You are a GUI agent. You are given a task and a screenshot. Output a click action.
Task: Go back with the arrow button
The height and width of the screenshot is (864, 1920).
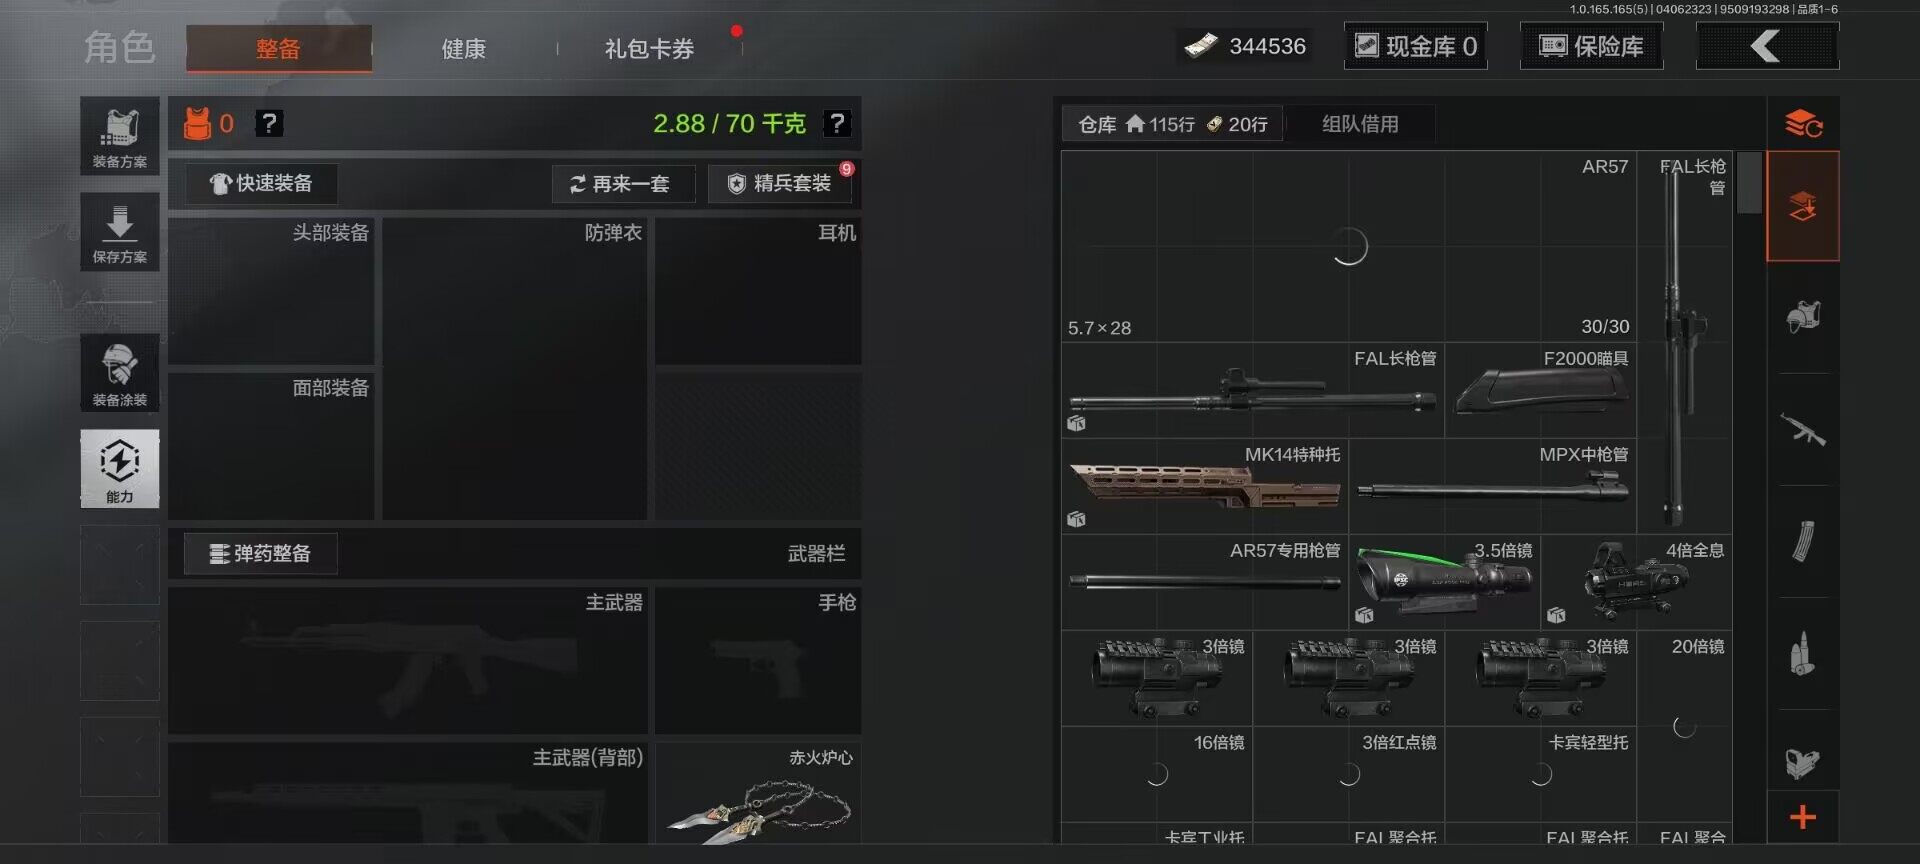coord(1767,46)
